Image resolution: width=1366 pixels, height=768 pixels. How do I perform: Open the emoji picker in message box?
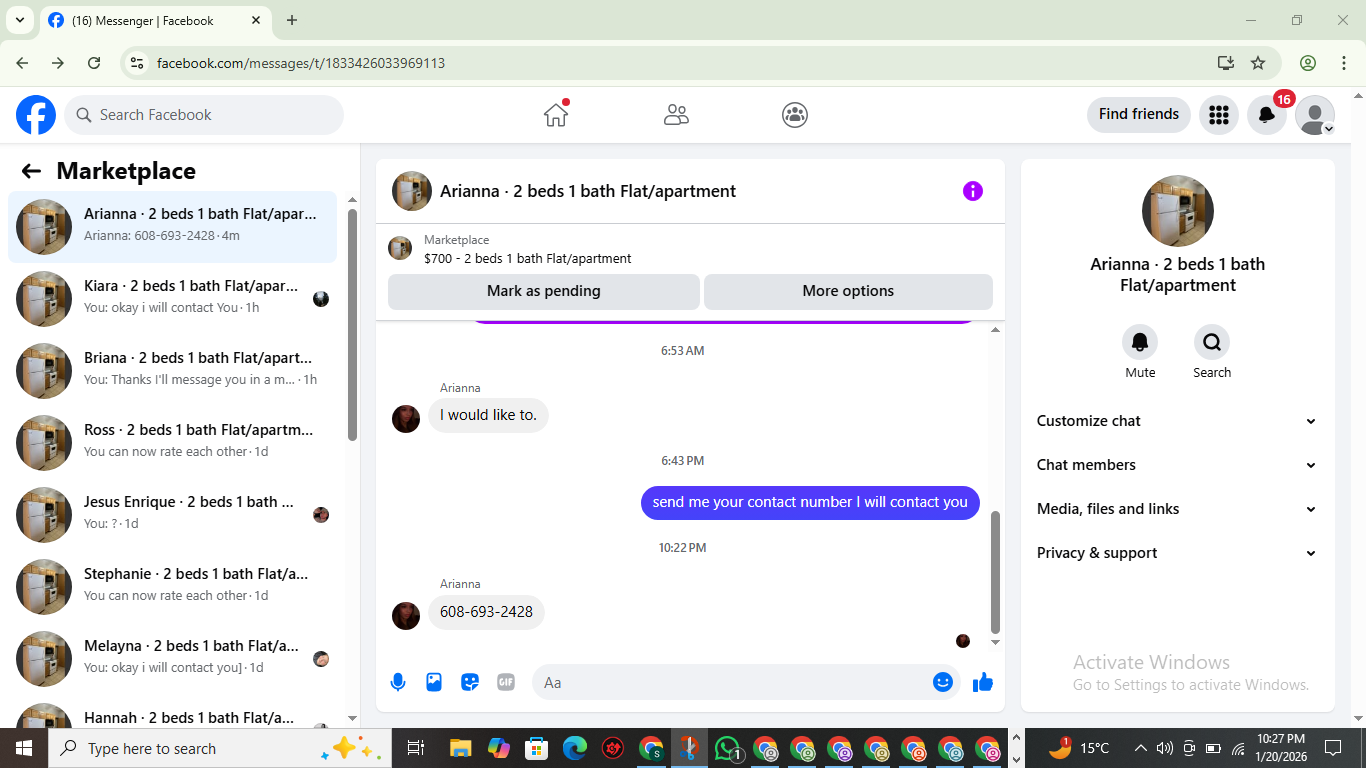943,682
